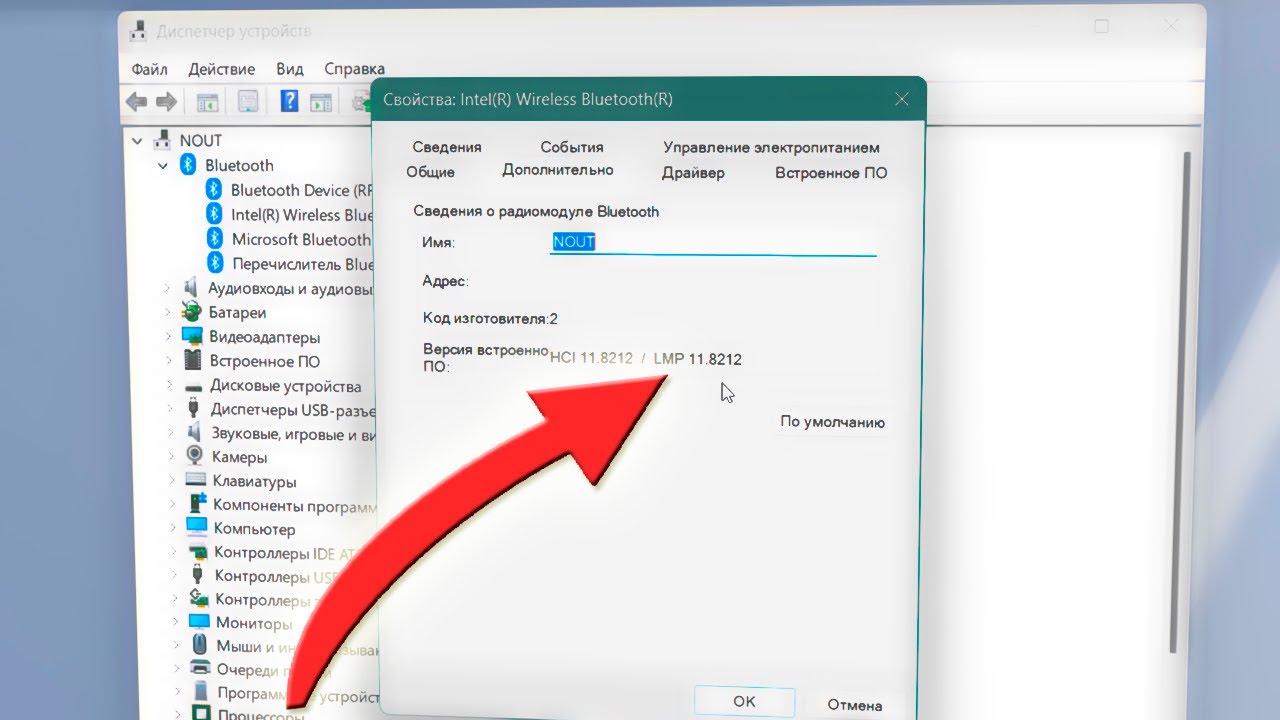
Task: Open the Справка menu
Action: (x=354, y=69)
